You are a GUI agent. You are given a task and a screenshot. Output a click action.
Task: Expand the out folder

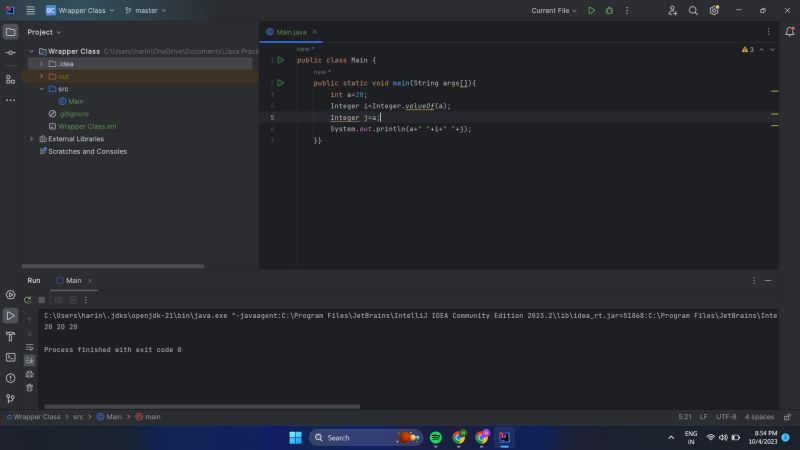click(x=42, y=77)
